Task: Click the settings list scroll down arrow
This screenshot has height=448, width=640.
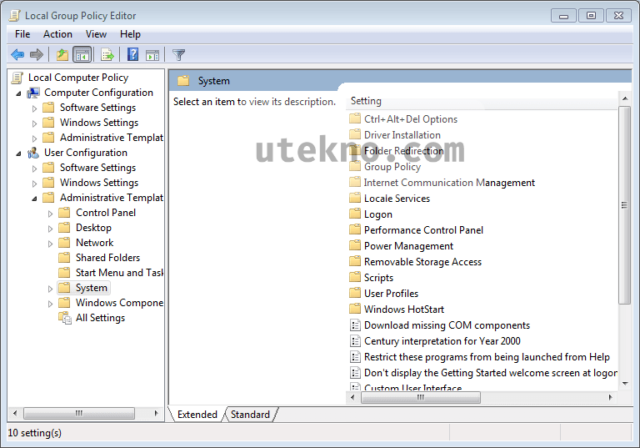Action: 624,384
